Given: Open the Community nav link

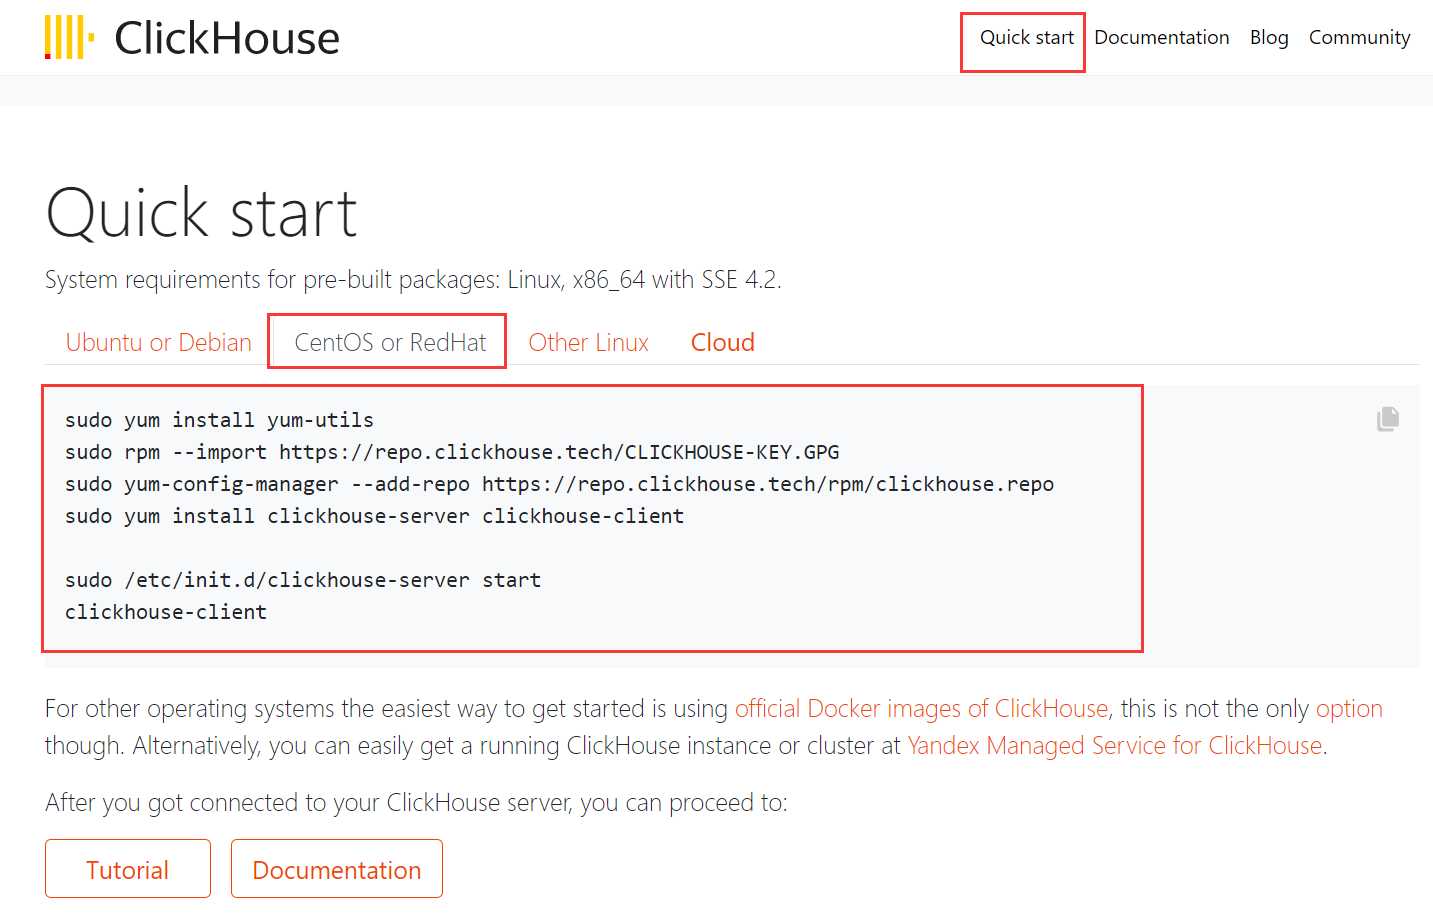Looking at the screenshot, I should 1359,38.
